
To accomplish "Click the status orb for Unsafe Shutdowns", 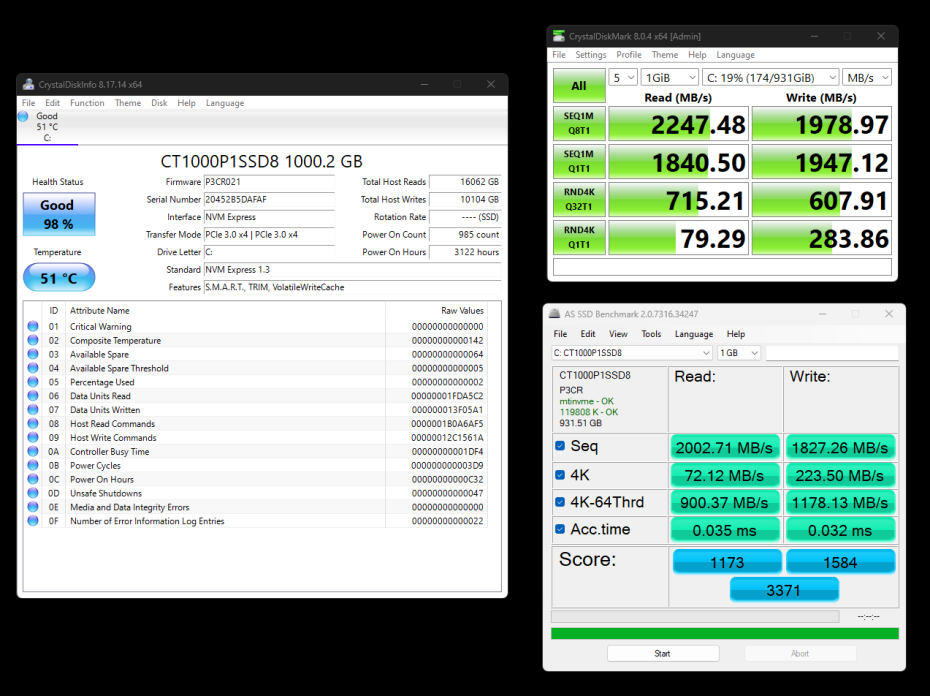I will (x=33, y=493).
